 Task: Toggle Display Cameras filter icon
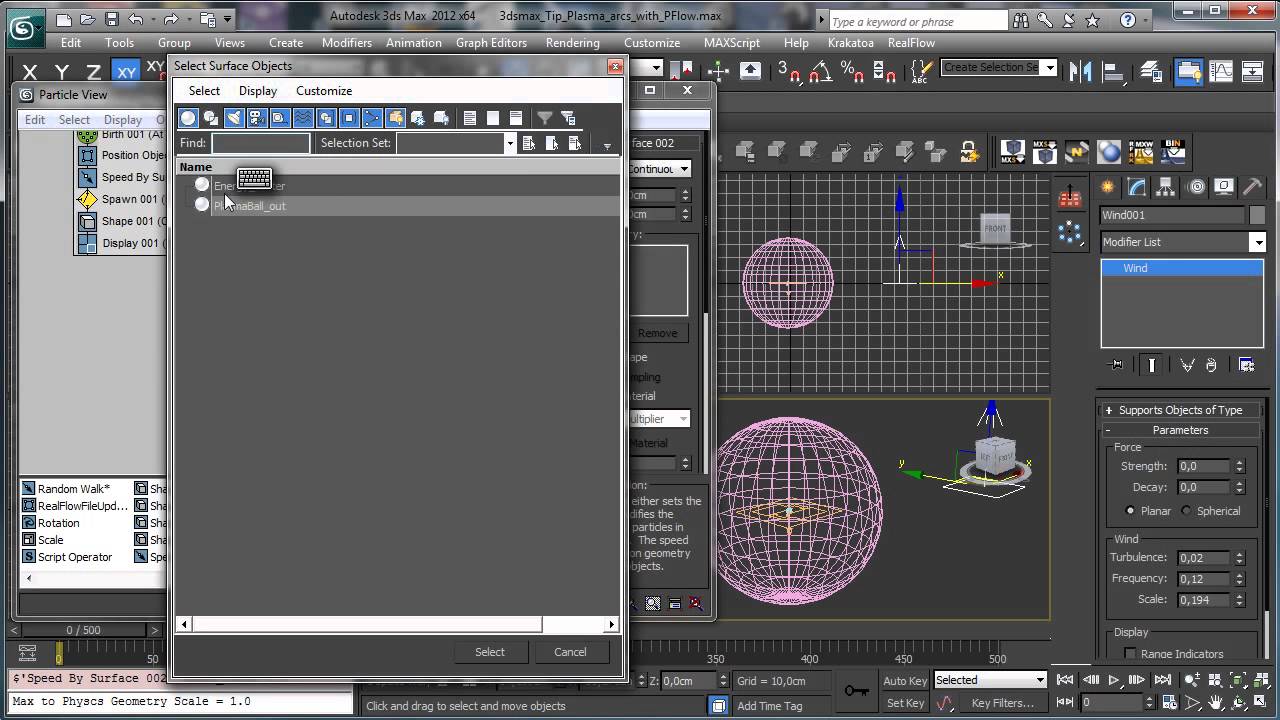pyautogui.click(x=257, y=118)
